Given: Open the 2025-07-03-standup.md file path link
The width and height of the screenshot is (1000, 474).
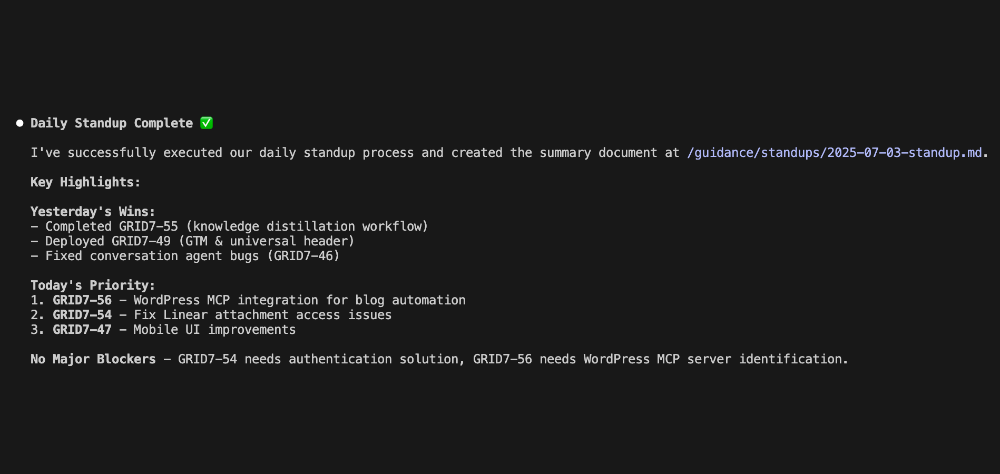Looking at the screenshot, I should coord(835,153).
